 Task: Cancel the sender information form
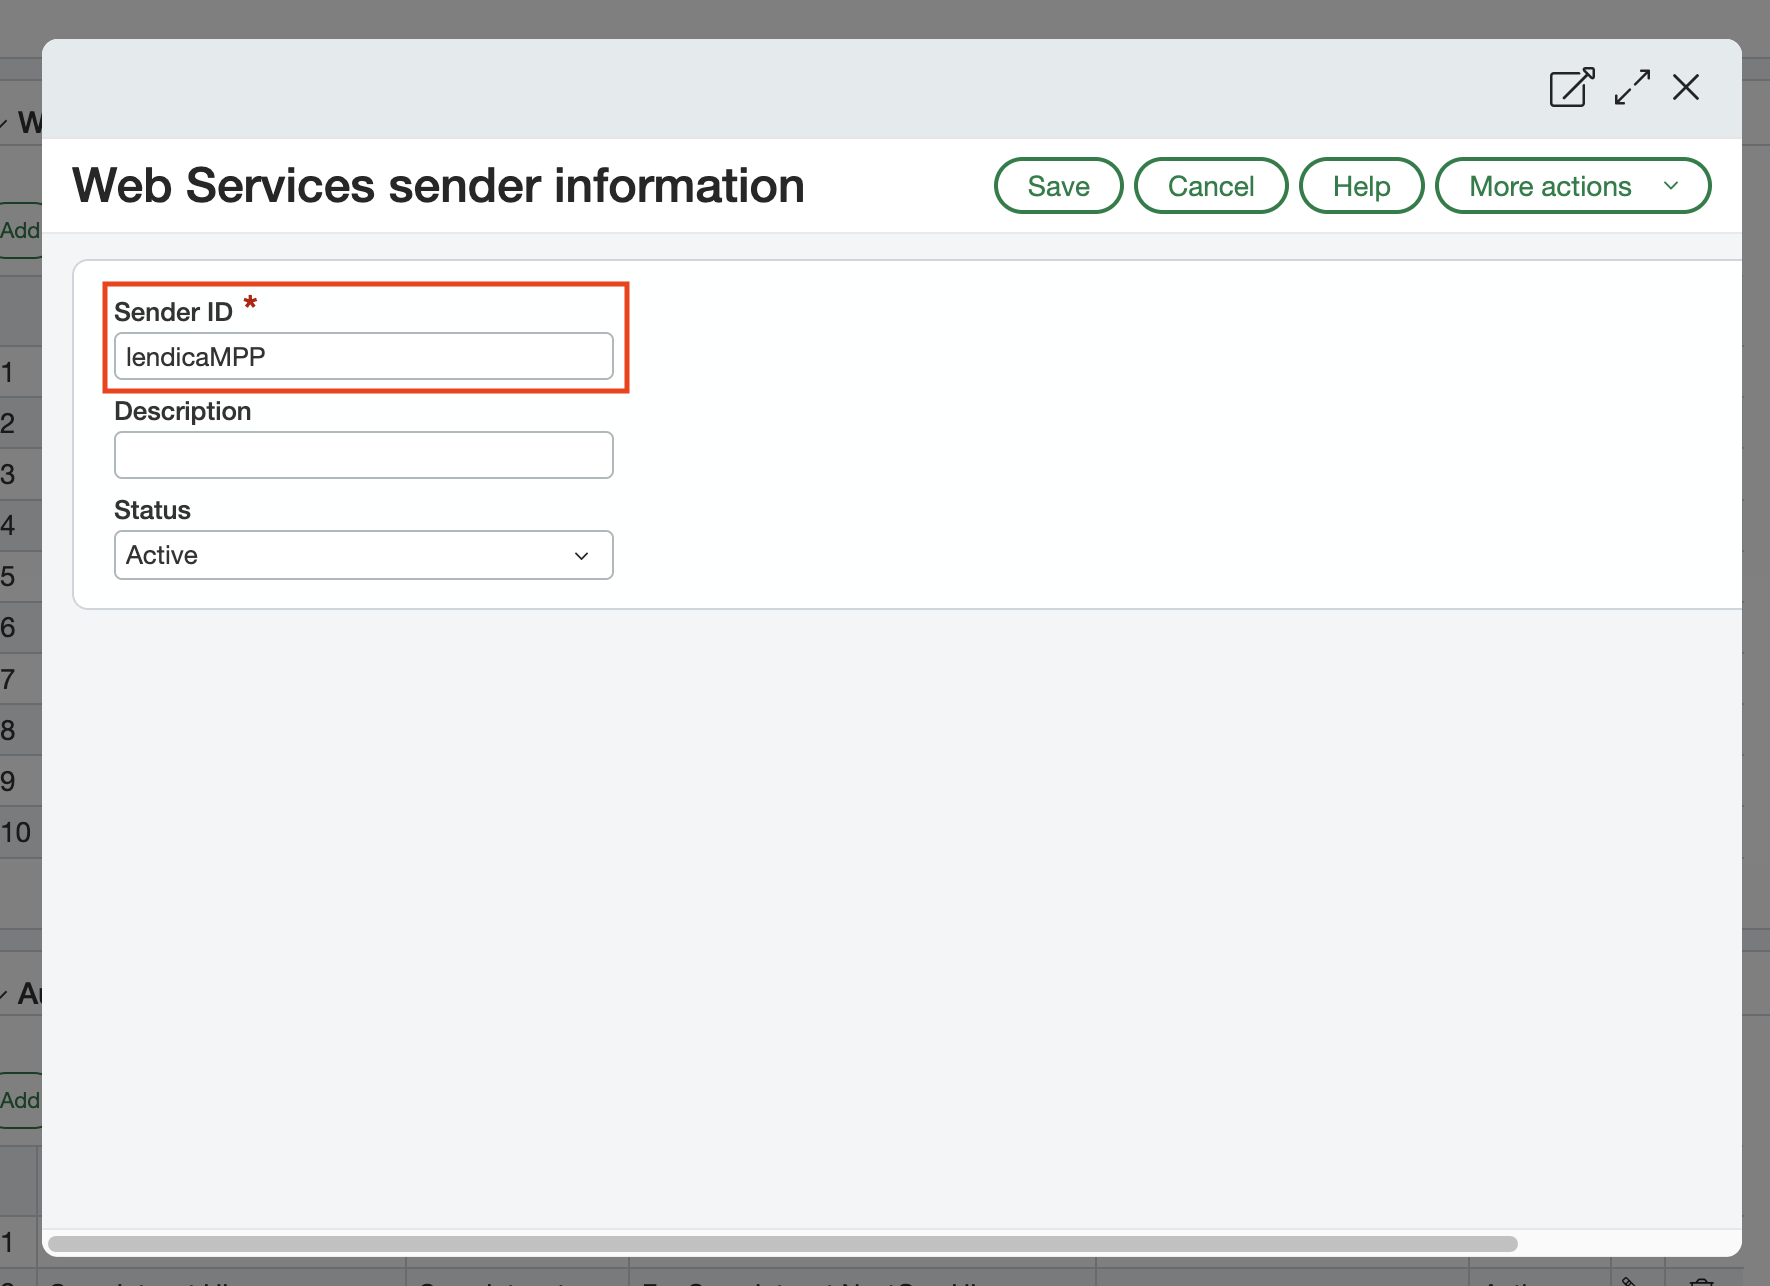(x=1211, y=186)
